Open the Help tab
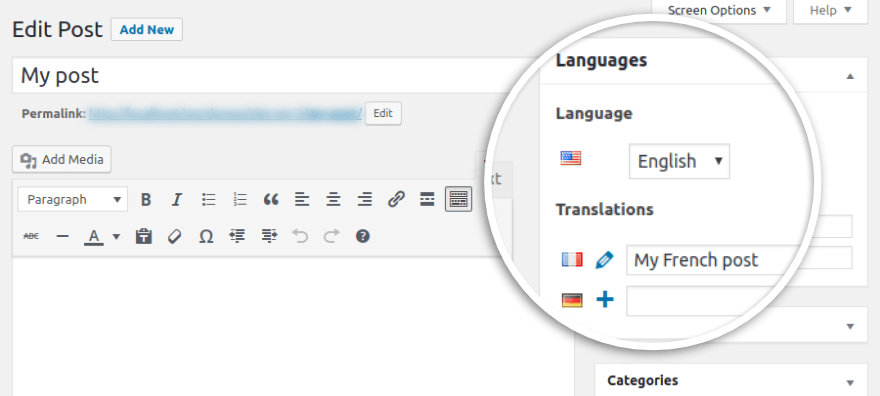Screen dimensions: 880x396 pyautogui.click(x=831, y=10)
